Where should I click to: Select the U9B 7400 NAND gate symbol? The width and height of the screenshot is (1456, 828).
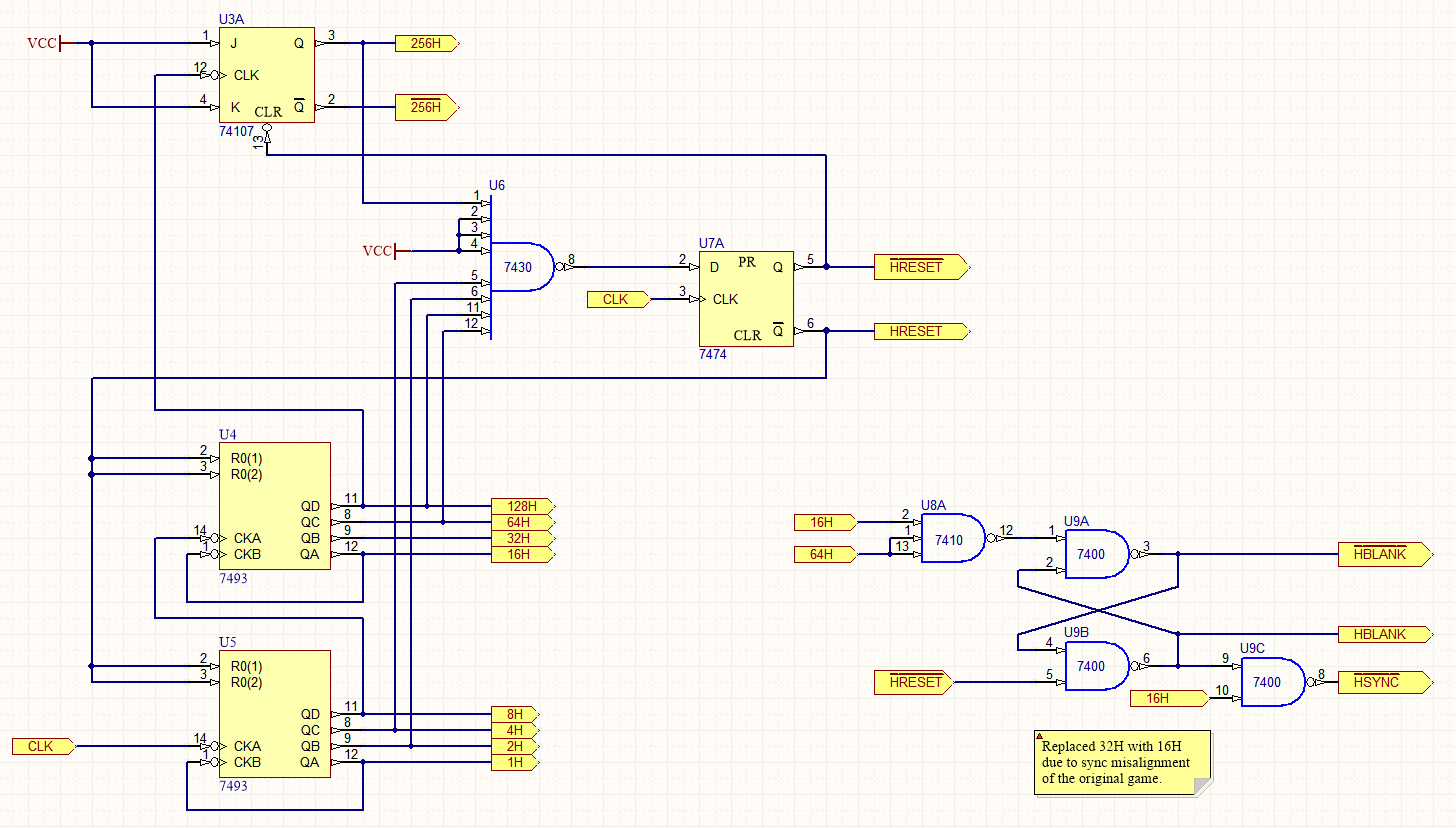(x=1097, y=666)
